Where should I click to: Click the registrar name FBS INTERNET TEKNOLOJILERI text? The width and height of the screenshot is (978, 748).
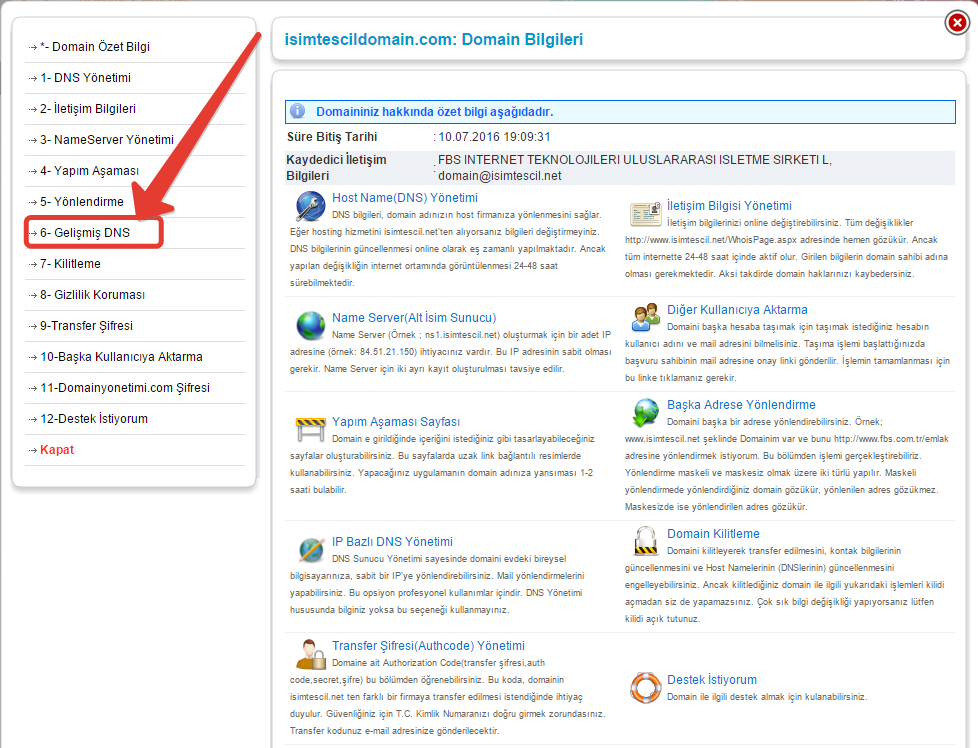tap(634, 160)
